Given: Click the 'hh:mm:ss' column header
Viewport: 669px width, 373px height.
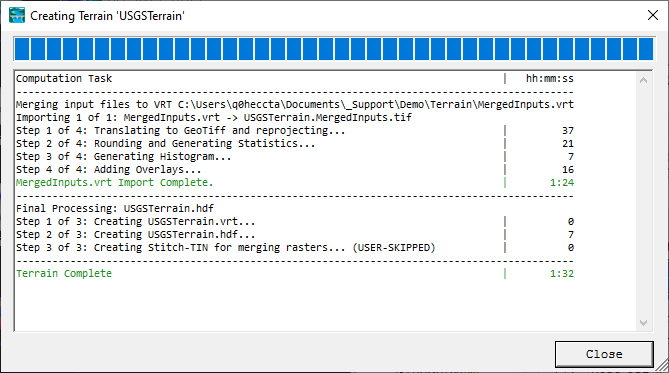Looking at the screenshot, I should 550,79.
